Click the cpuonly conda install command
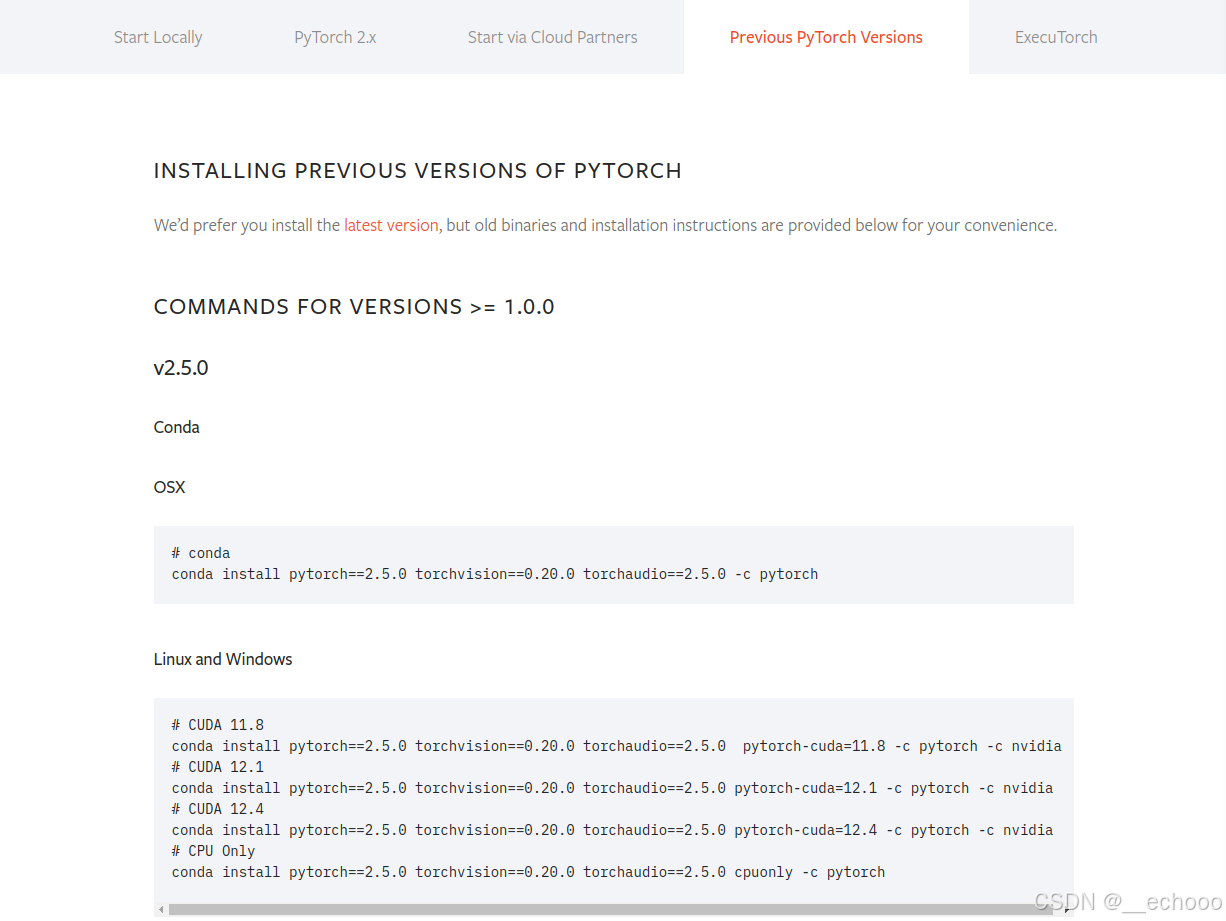 click(x=528, y=872)
